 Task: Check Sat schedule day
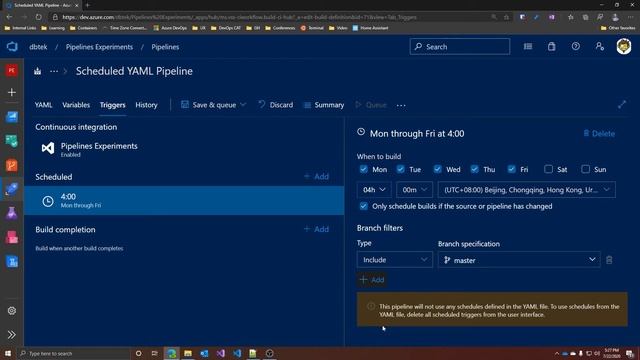click(548, 169)
